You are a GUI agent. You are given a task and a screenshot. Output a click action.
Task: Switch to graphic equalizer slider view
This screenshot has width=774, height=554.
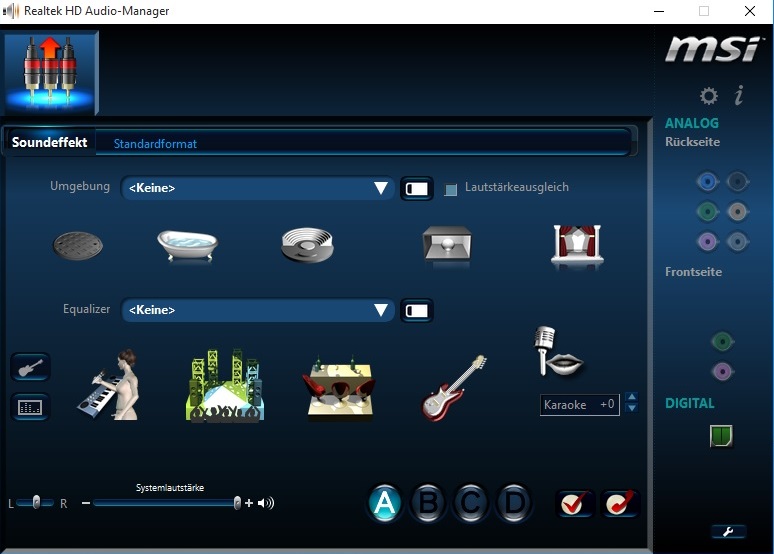(x=30, y=407)
